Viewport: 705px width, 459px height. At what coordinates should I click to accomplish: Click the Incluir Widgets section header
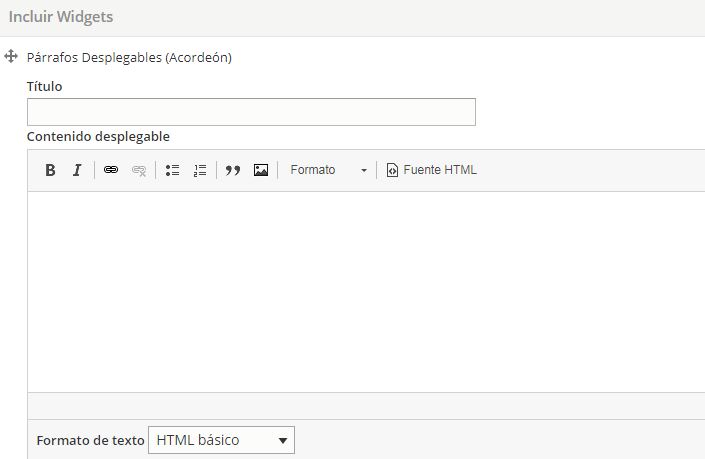pyautogui.click(x=61, y=17)
